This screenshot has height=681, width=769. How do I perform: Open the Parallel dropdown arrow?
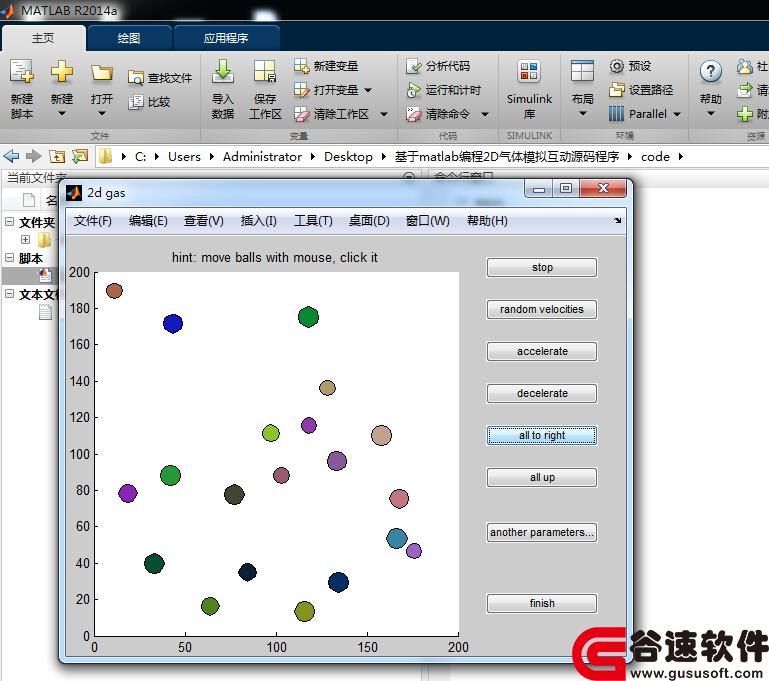677,114
